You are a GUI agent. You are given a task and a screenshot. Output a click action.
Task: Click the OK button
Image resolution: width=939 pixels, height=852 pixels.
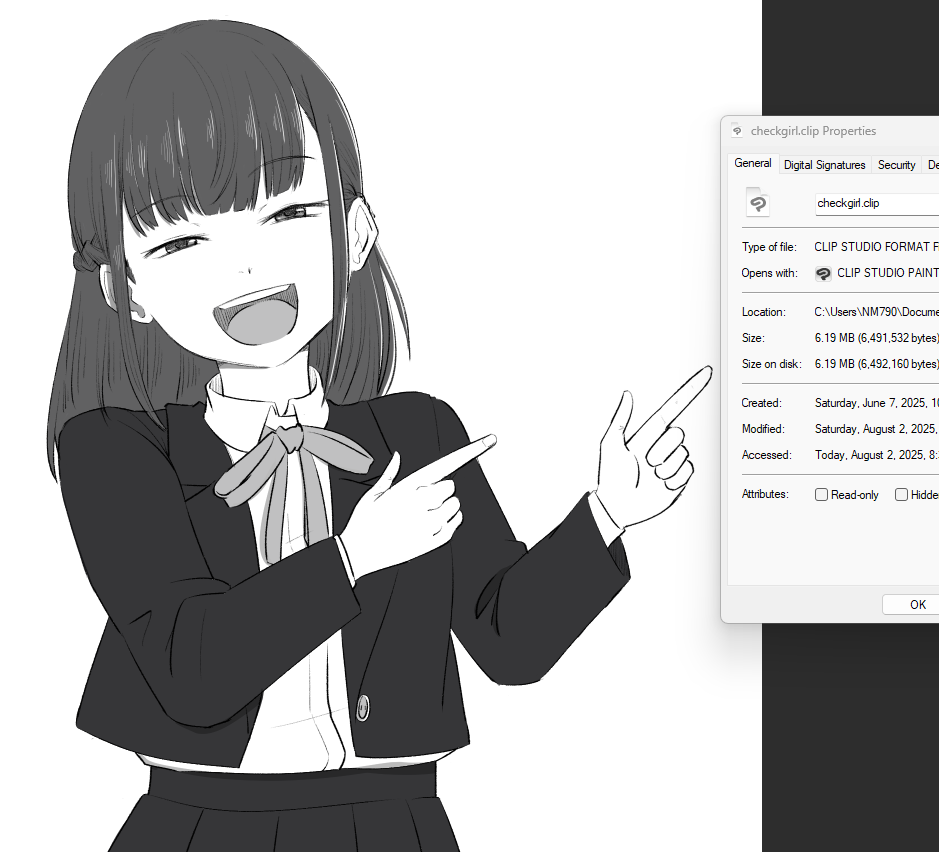(x=911, y=605)
